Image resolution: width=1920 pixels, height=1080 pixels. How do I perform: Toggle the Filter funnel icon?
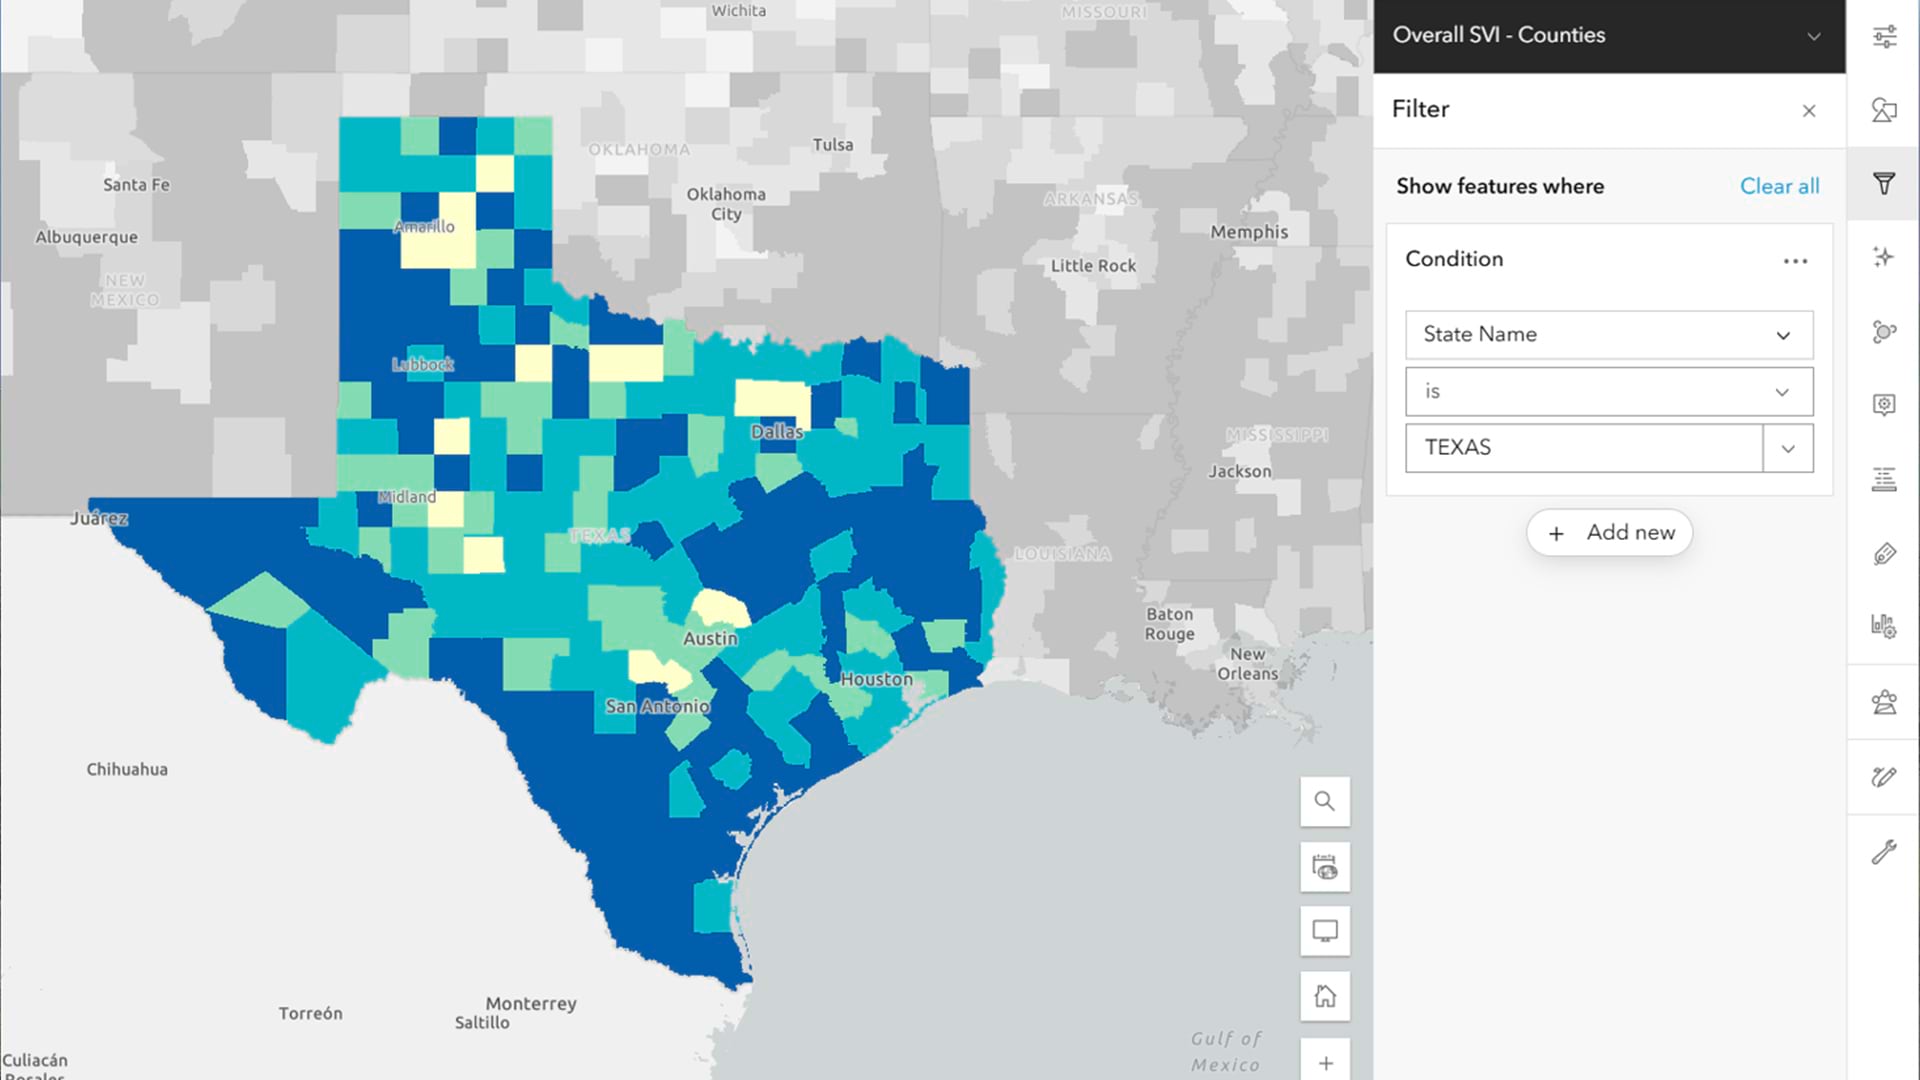[x=1884, y=184]
